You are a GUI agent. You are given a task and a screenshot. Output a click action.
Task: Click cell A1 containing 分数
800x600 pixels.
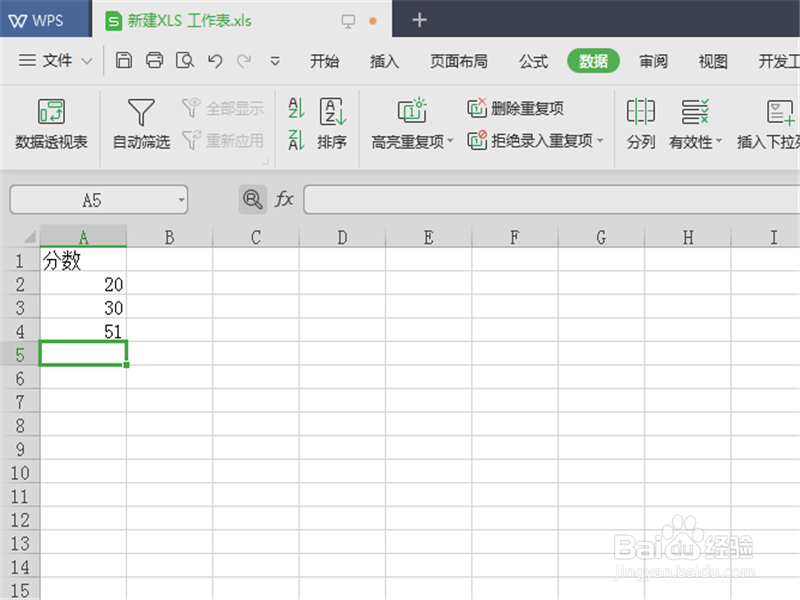(x=83, y=260)
